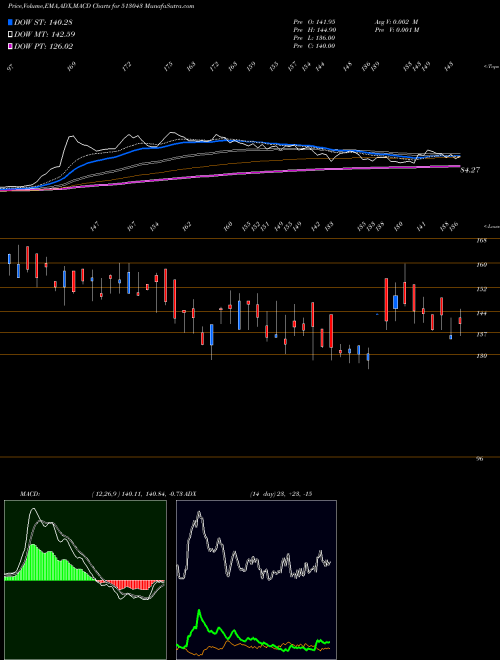Click the '<Lows' label
The height and width of the screenshot is (660, 500).
(491, 226)
